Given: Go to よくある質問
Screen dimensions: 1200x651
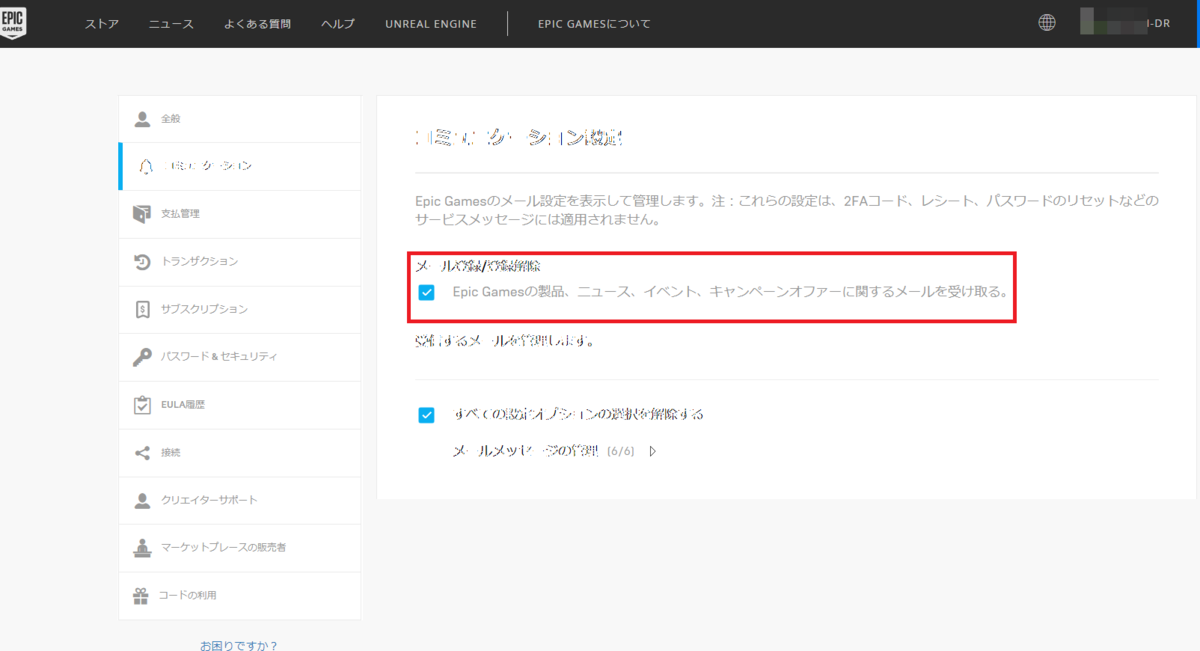Looking at the screenshot, I should click(x=258, y=23).
